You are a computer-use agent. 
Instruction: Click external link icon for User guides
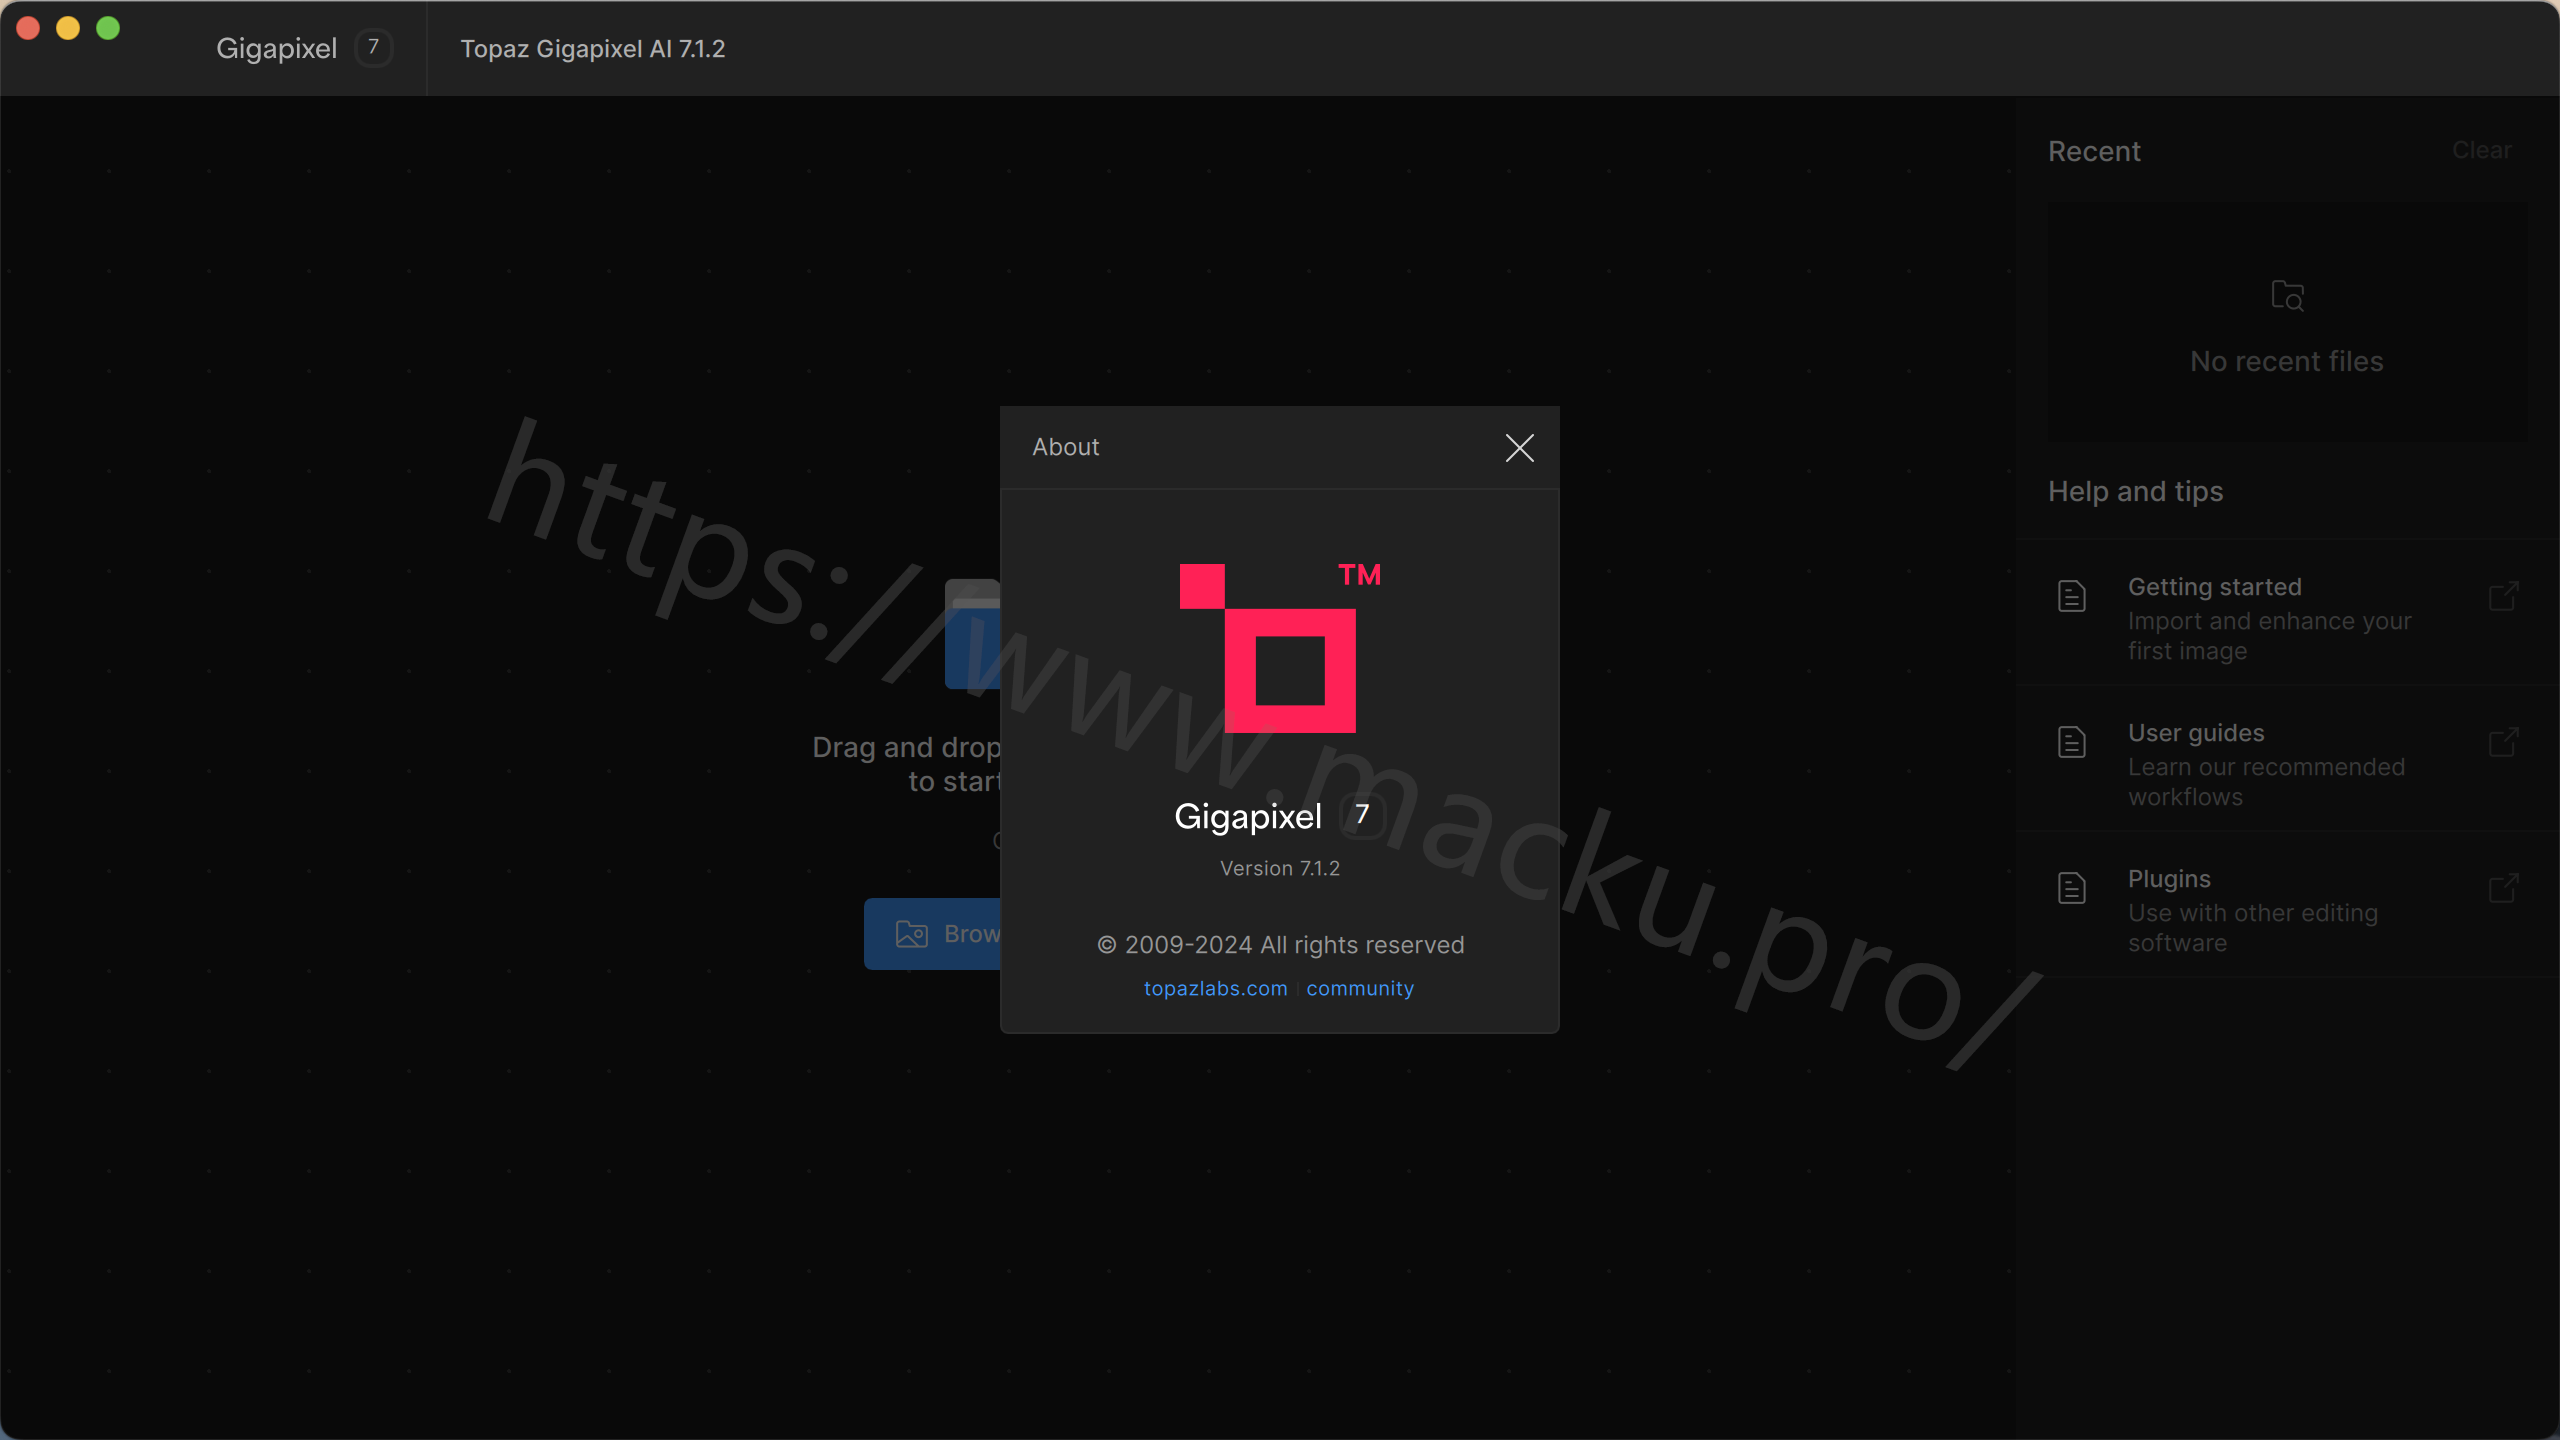2503,742
